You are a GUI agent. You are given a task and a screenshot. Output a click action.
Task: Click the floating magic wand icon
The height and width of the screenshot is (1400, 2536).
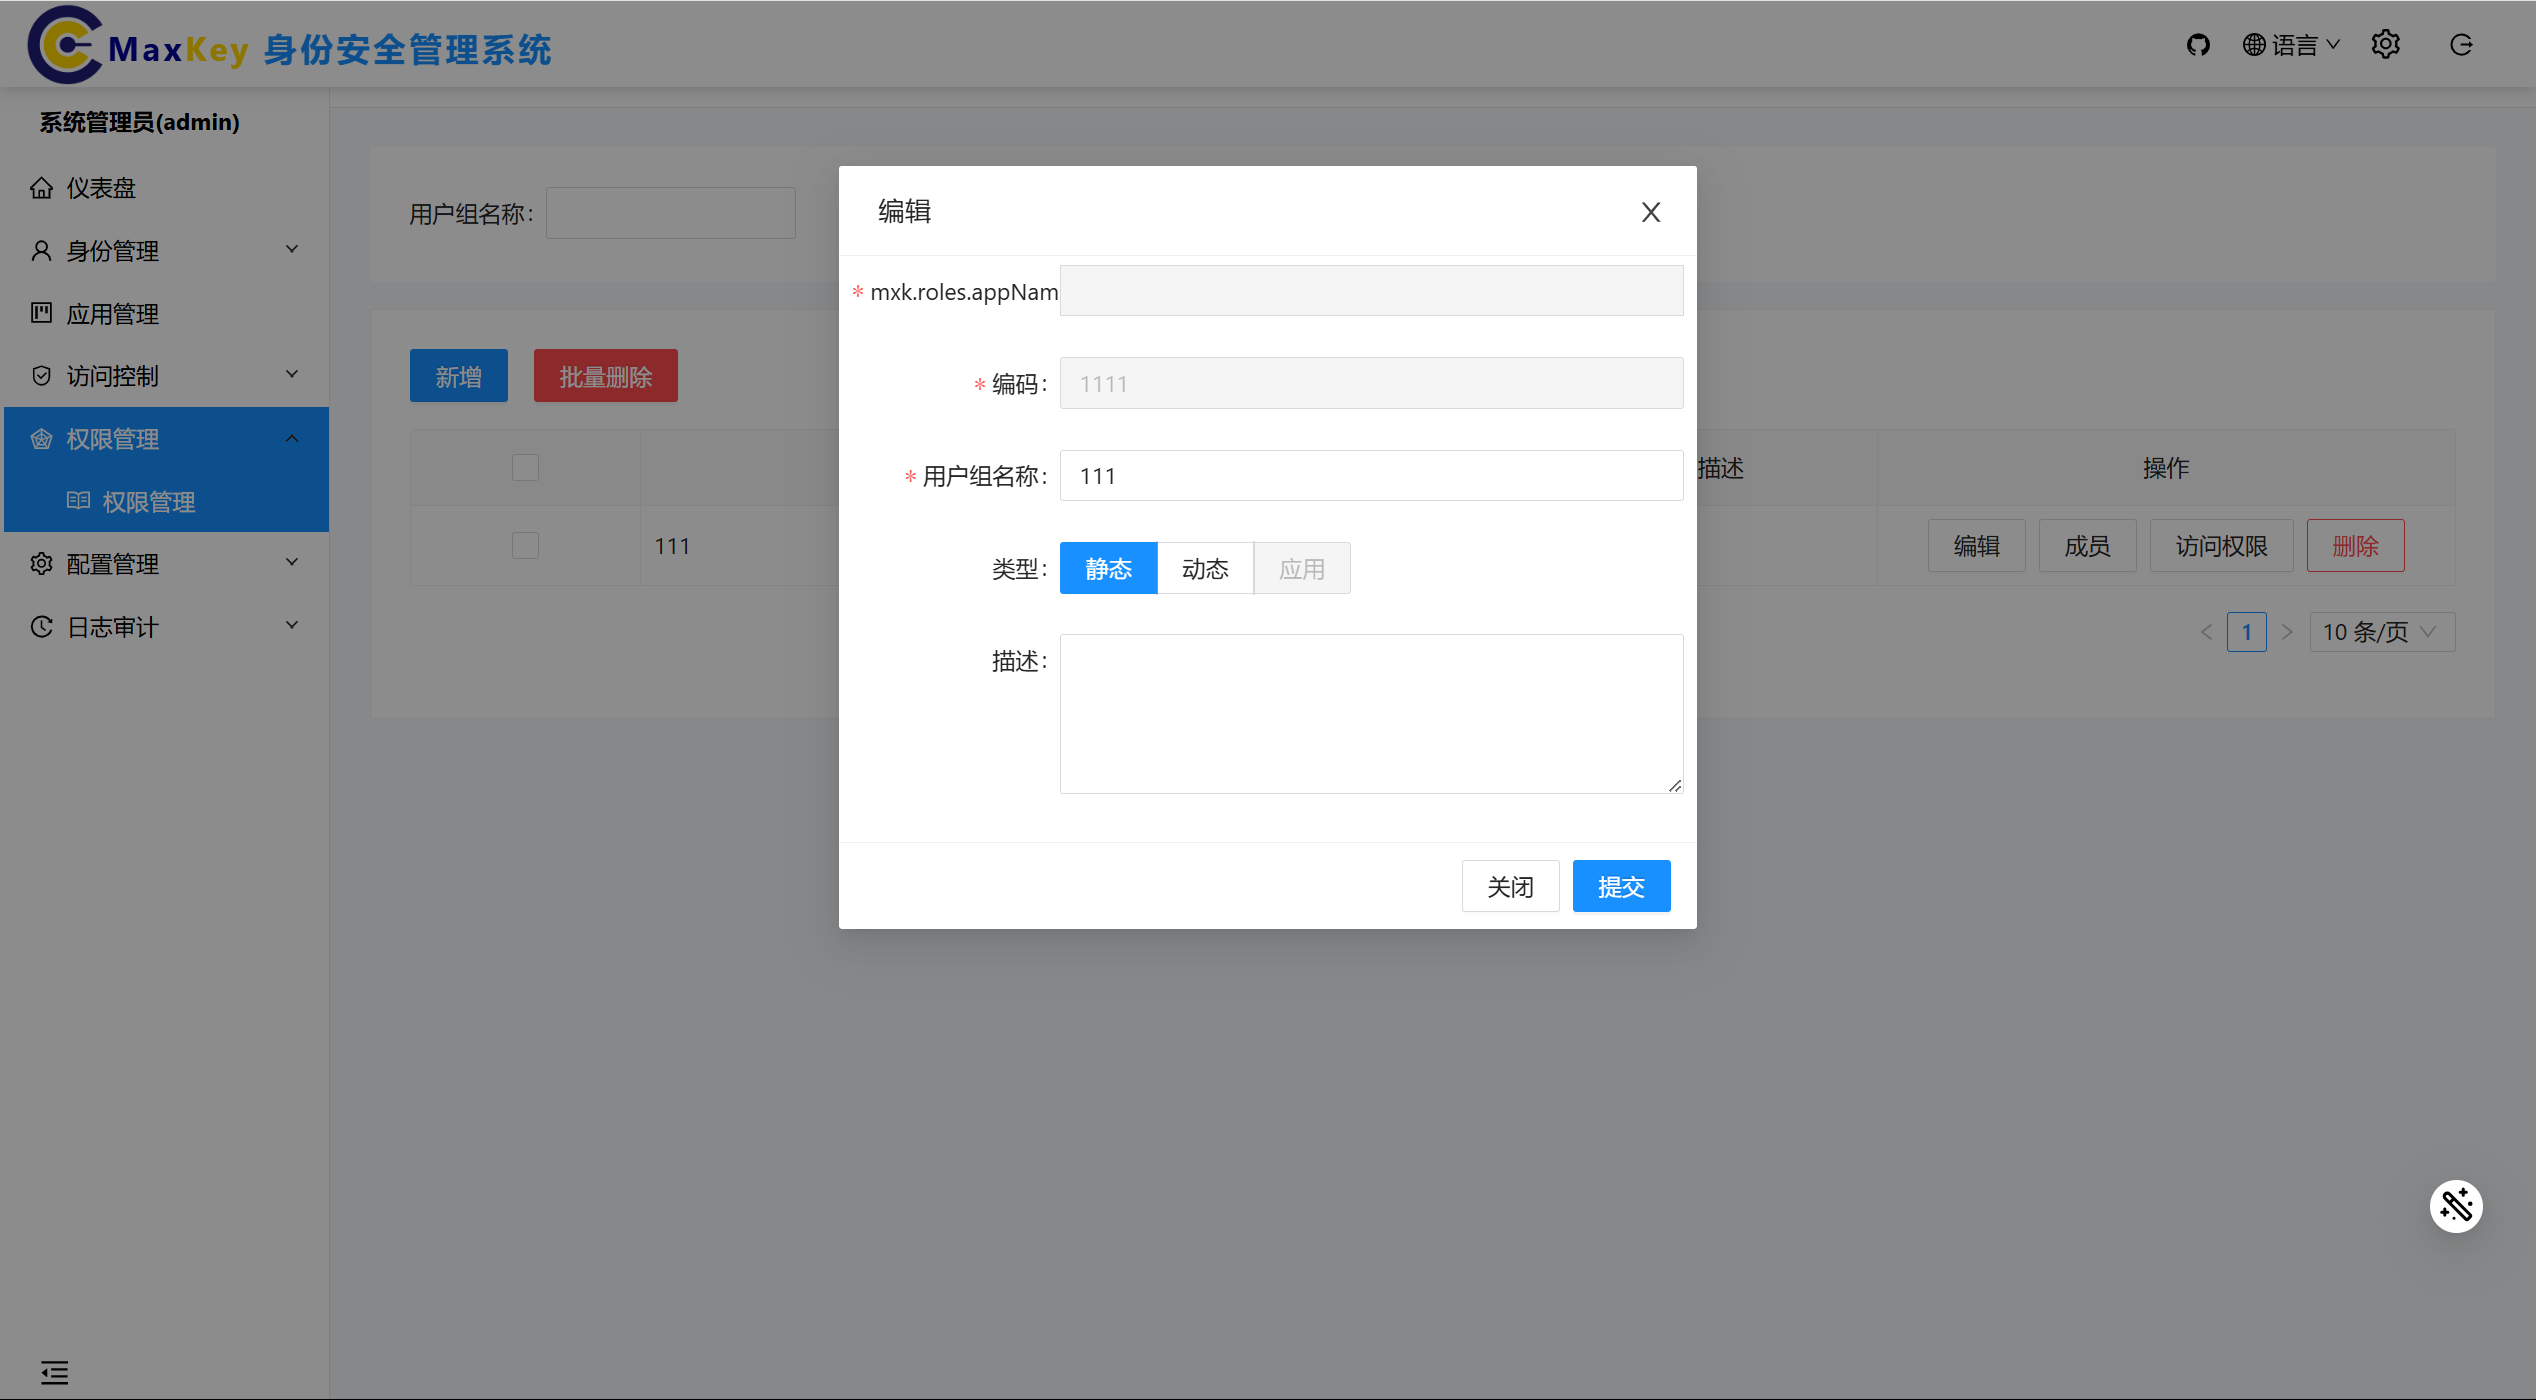coord(2455,1206)
